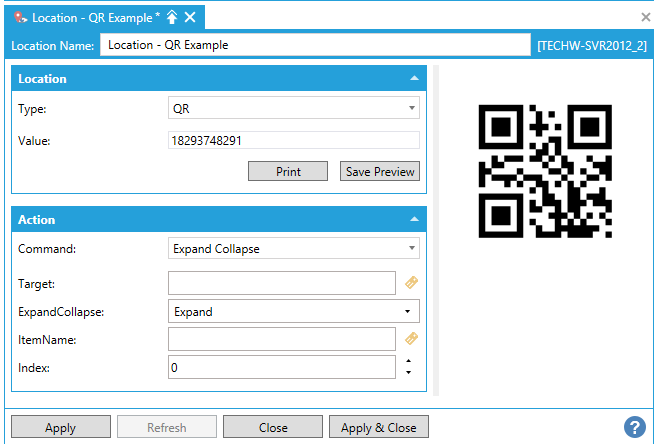This screenshot has height=444, width=654.
Task: Close the Location - QR Example tab
Action: (190, 17)
